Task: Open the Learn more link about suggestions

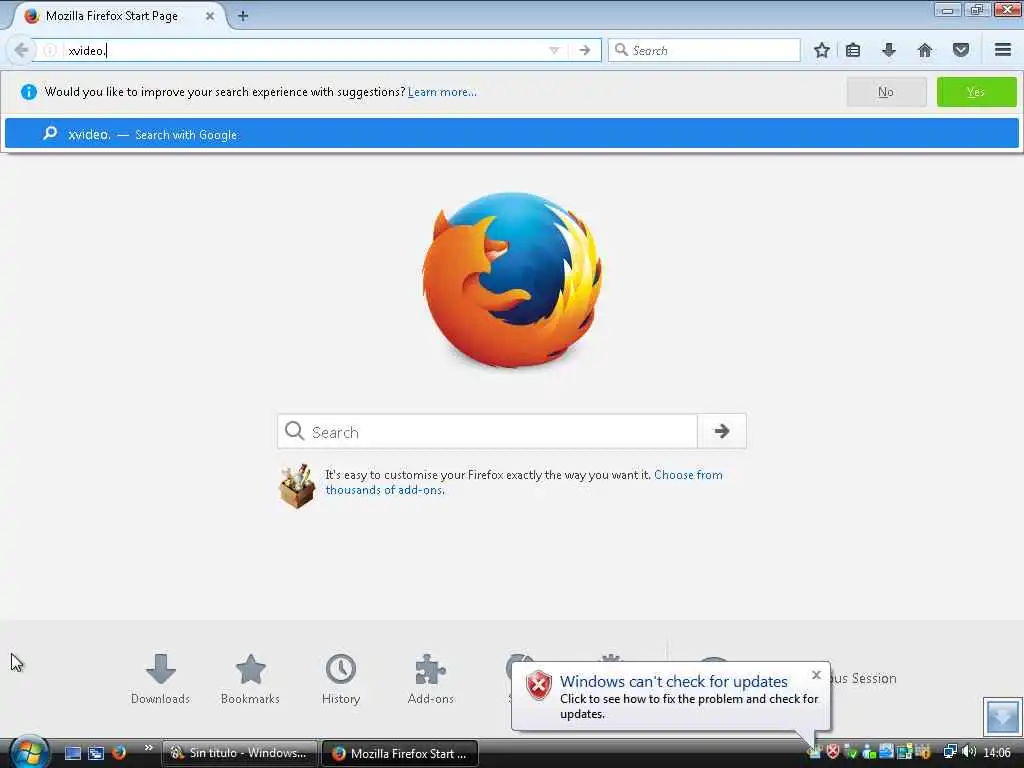Action: pos(442,92)
